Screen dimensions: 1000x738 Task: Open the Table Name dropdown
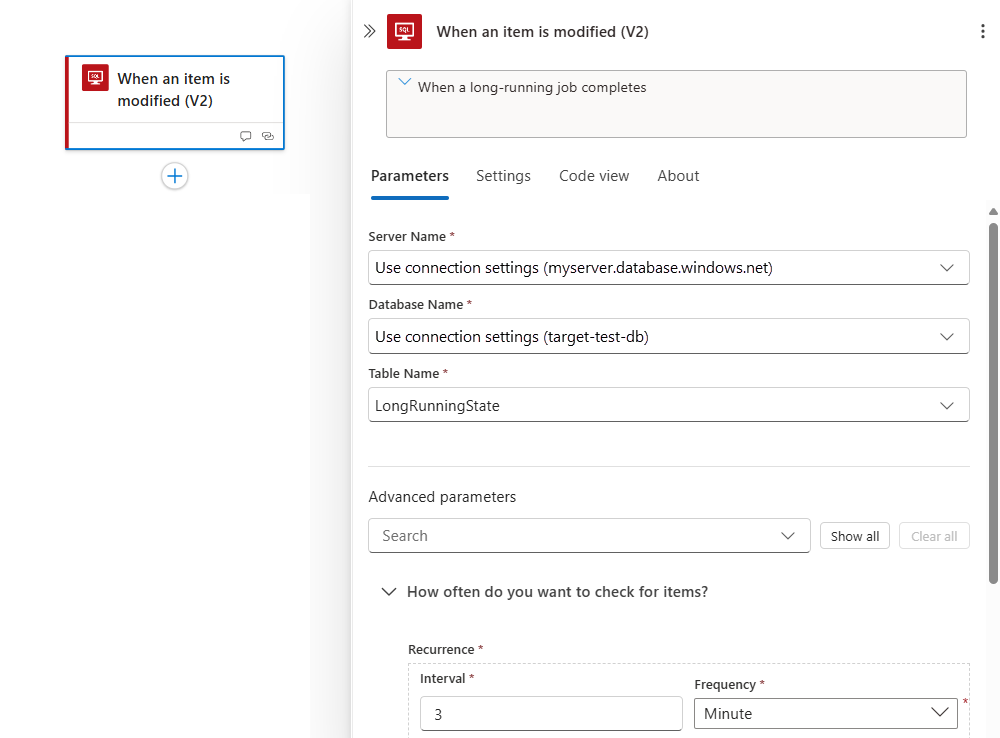(x=946, y=404)
